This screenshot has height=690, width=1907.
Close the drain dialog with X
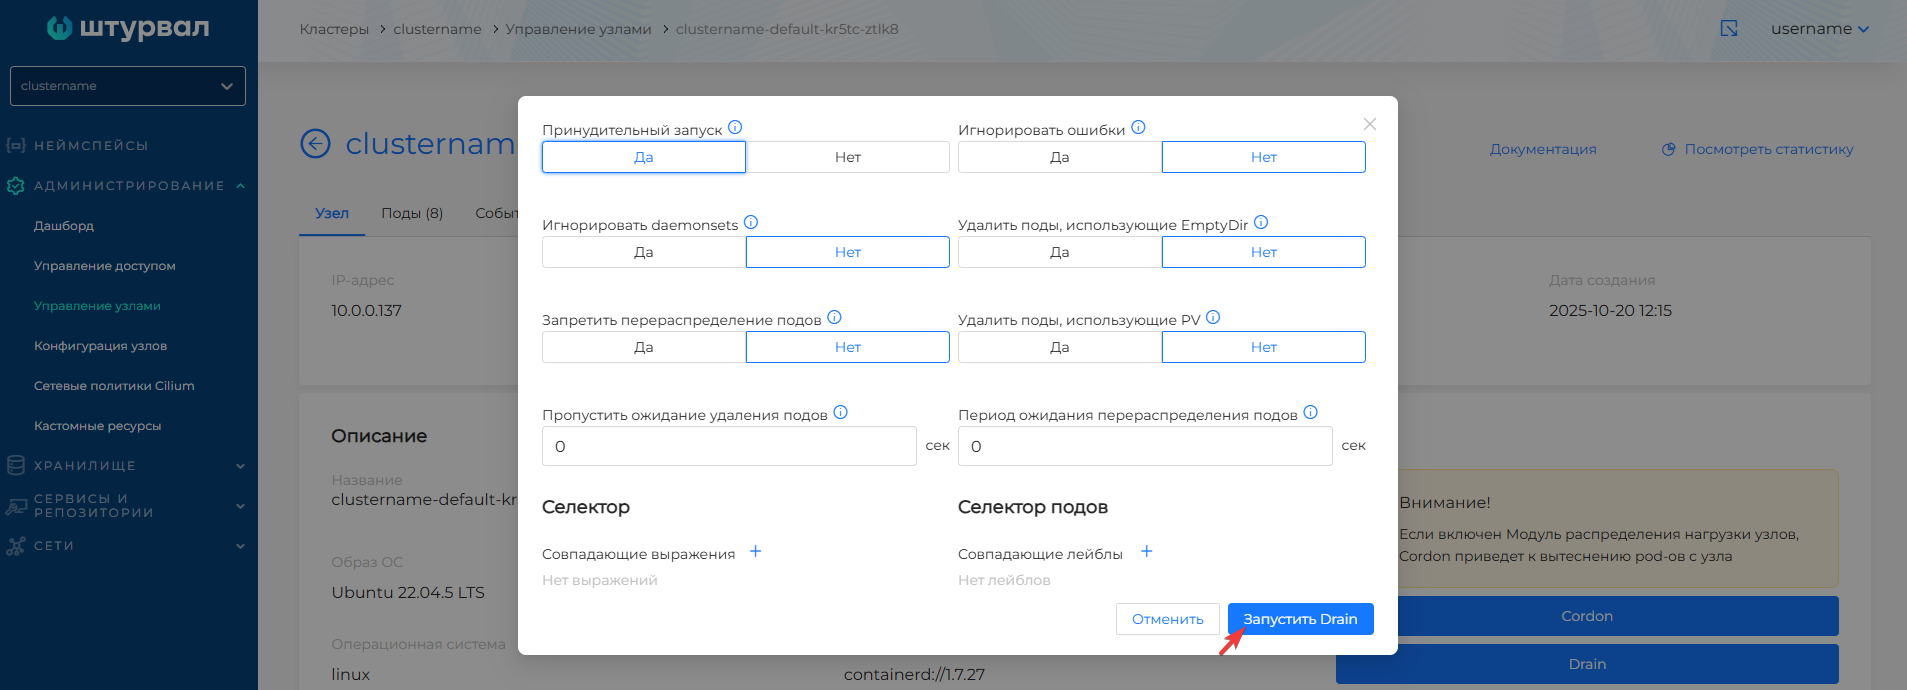click(x=1369, y=124)
